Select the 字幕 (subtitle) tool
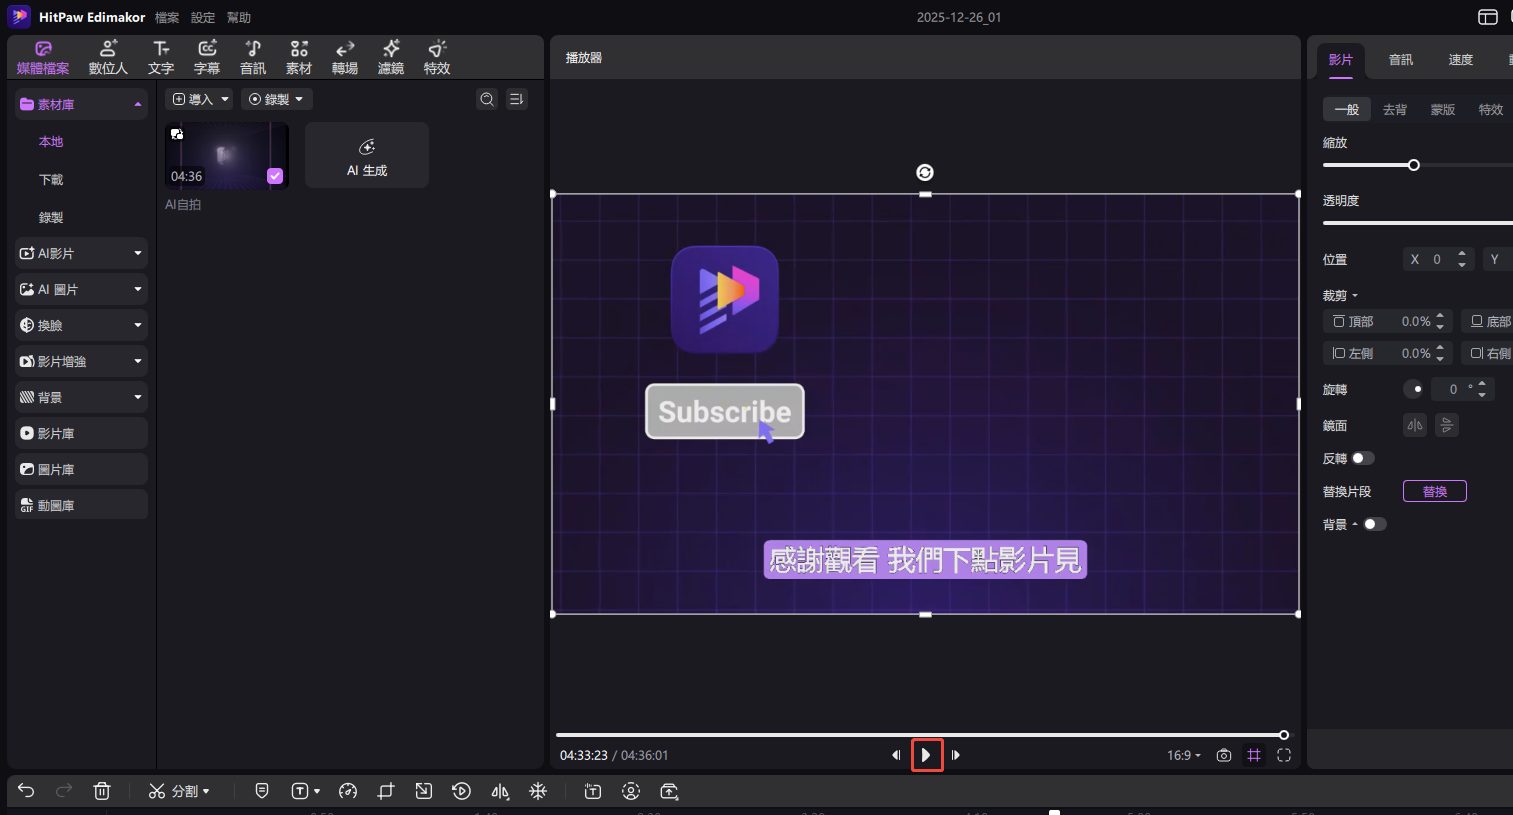Image resolution: width=1513 pixels, height=815 pixels. point(207,57)
